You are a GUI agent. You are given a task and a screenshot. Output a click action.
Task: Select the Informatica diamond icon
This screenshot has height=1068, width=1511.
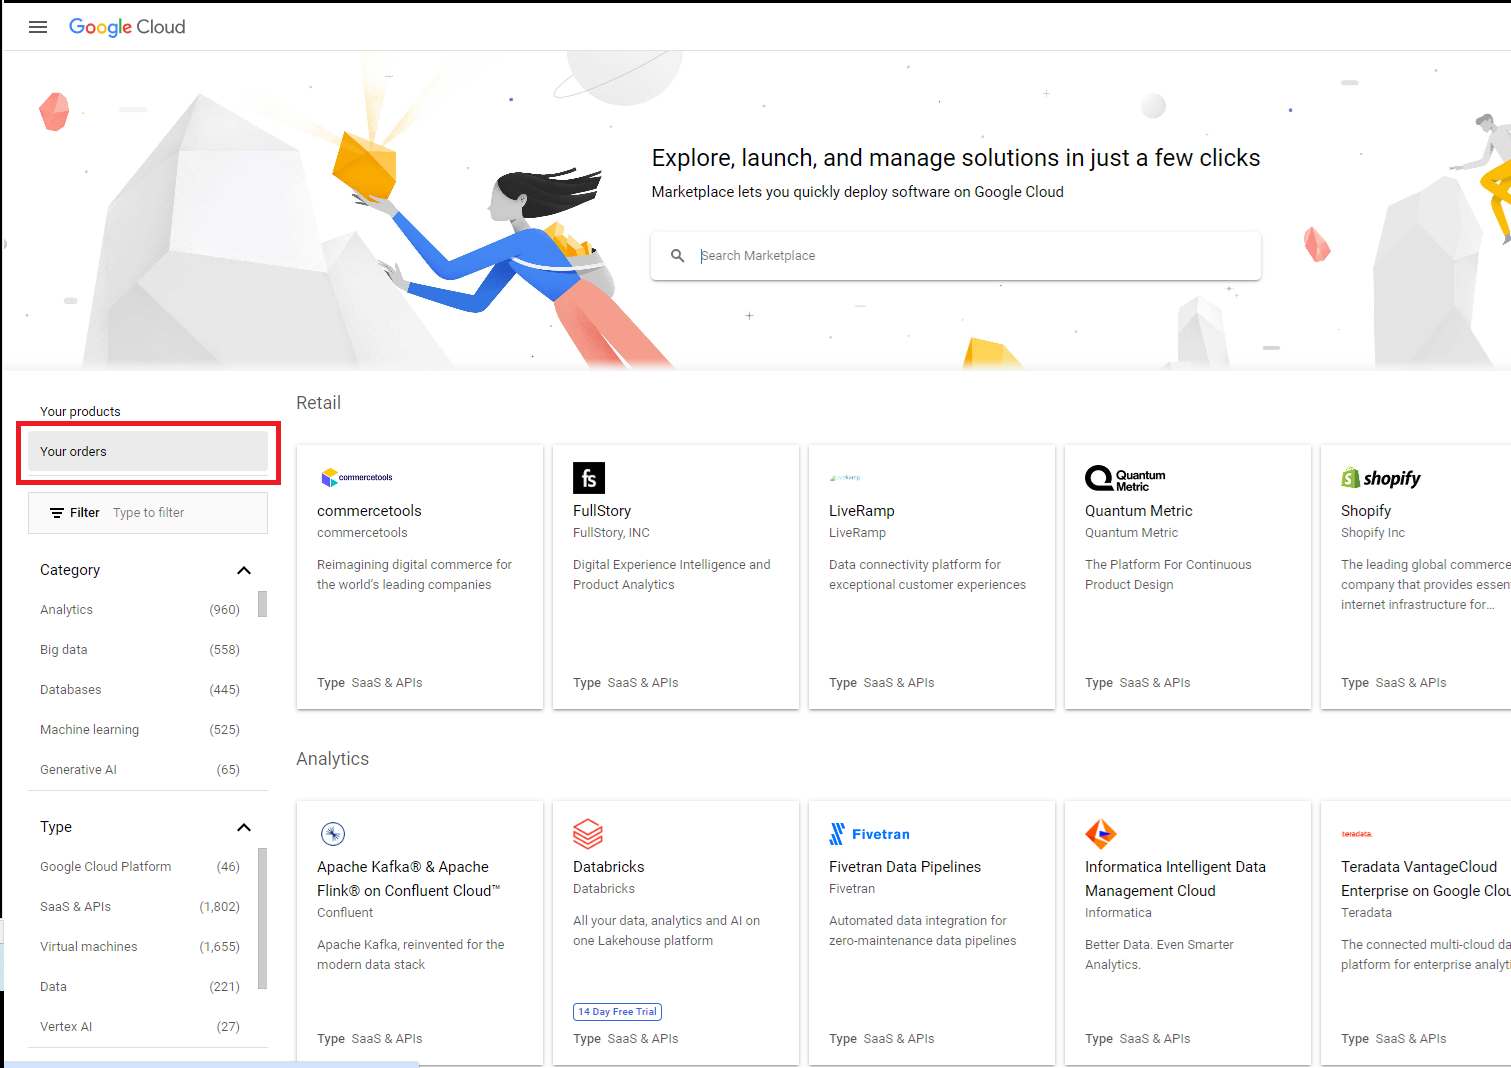click(1101, 834)
